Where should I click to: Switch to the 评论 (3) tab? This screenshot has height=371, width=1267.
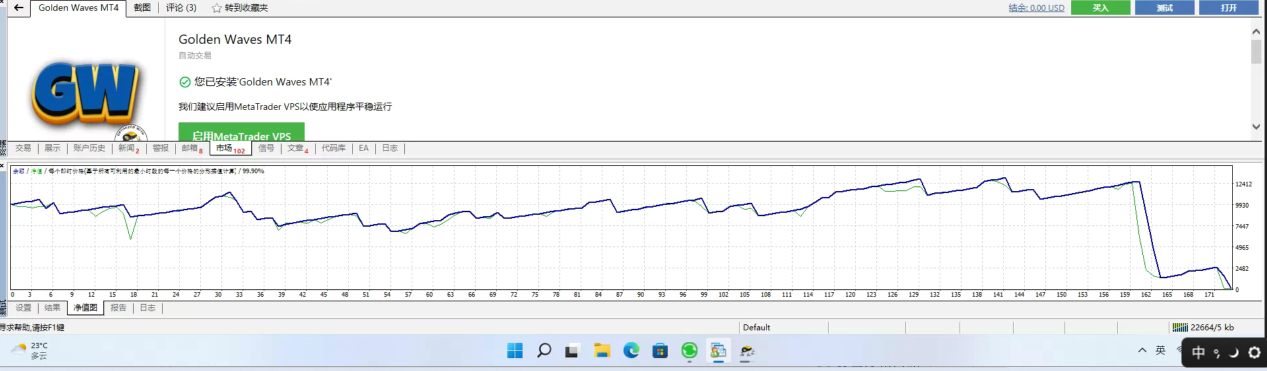click(x=180, y=8)
